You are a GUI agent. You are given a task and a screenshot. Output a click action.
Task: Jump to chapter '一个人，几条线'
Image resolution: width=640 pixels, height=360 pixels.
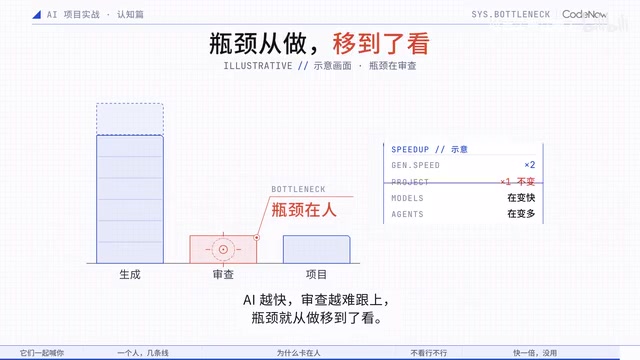(x=143, y=353)
